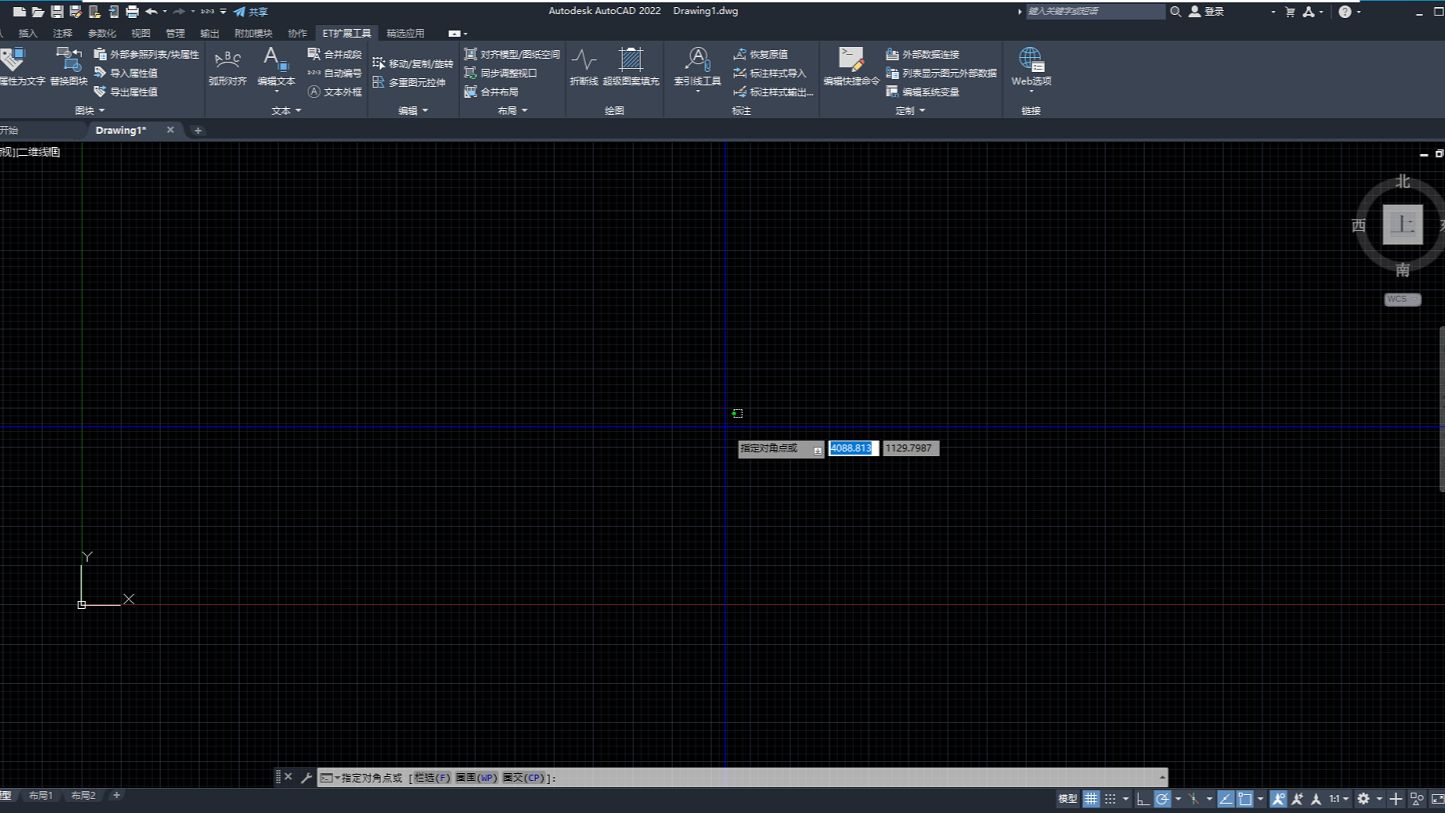Open a file with the Open folder icon
Image resolution: width=1445 pixels, height=813 pixels.
click(38, 12)
